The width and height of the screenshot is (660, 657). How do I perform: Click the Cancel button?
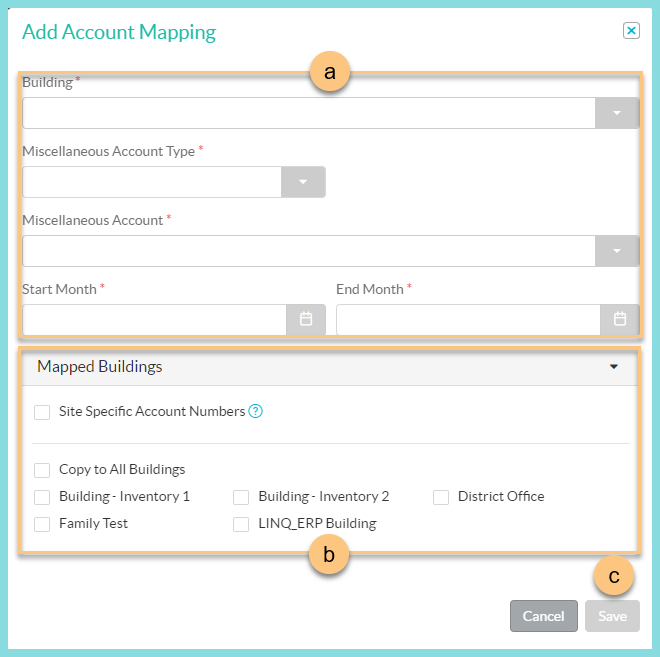(543, 616)
